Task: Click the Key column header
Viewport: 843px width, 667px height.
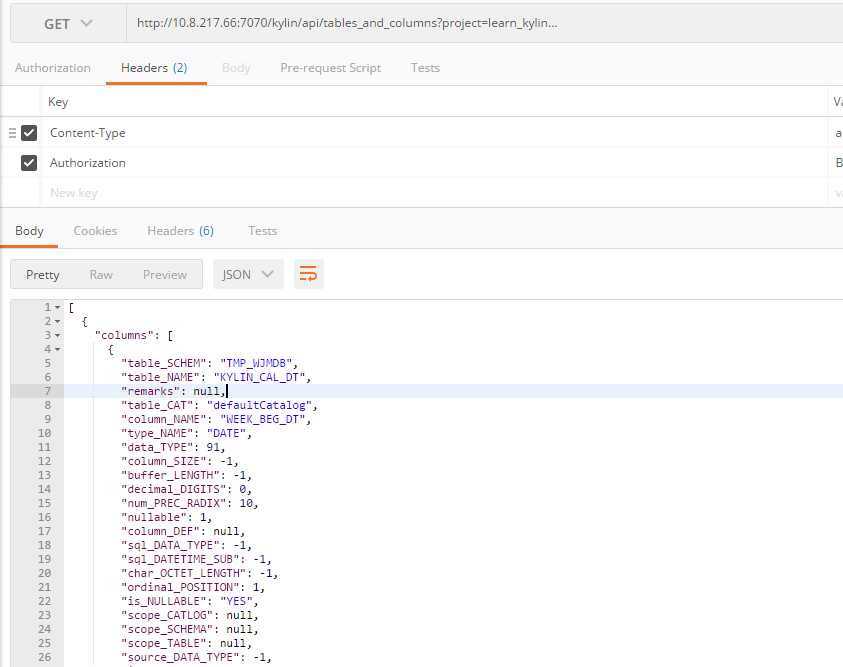Action: (x=58, y=102)
